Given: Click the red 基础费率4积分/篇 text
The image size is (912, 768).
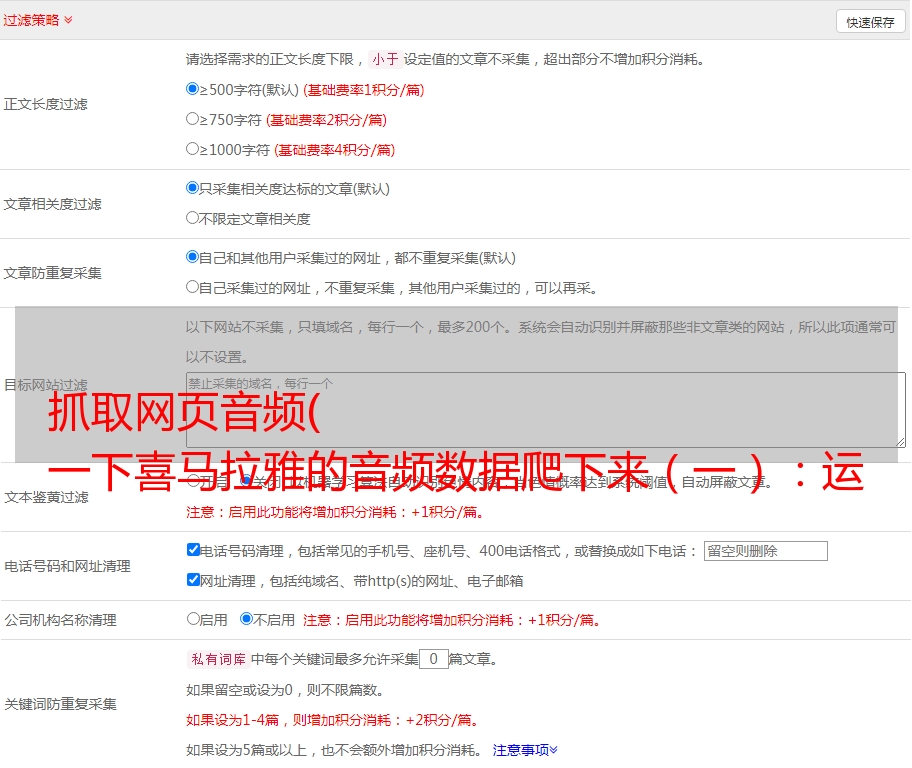Looking at the screenshot, I should 334,150.
